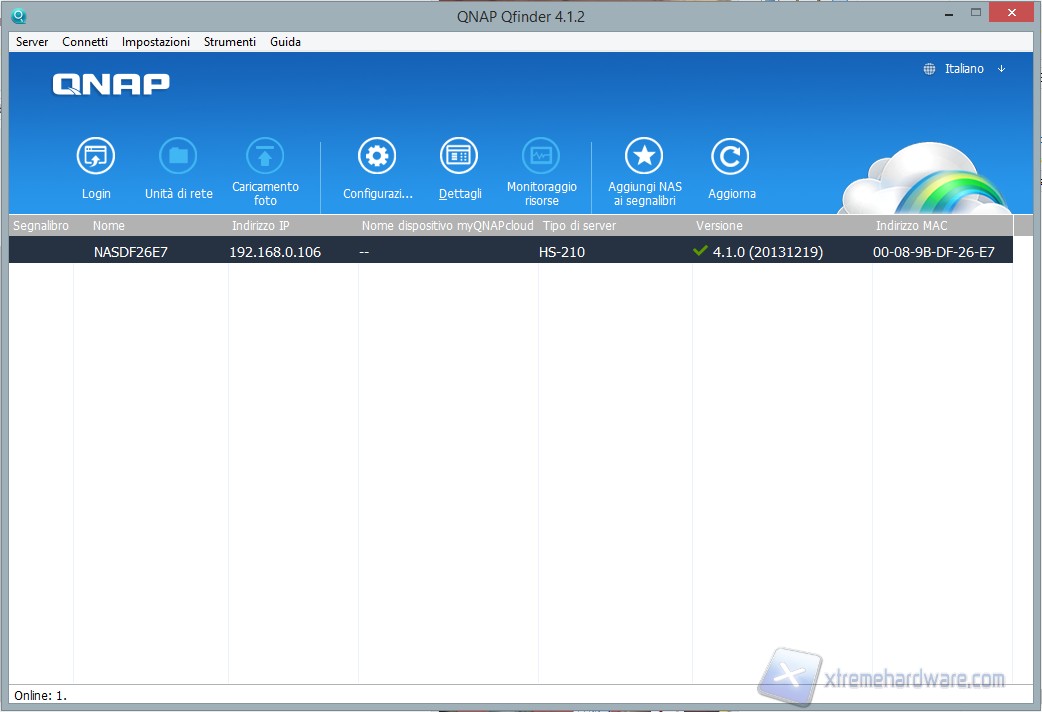Image resolution: width=1042 pixels, height=712 pixels.
Task: Click Aggiungi NAS ai segnalibri star icon
Action: coord(644,157)
